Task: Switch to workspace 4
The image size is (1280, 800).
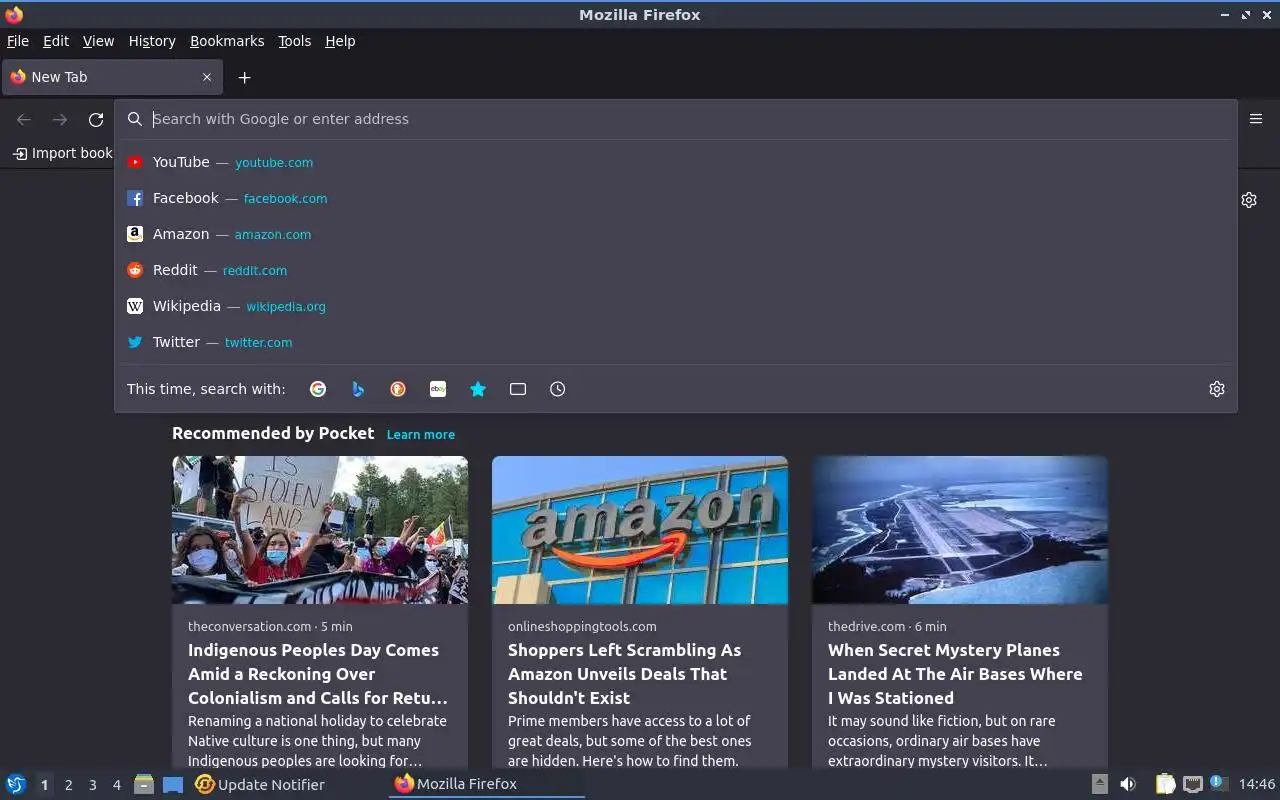Action: [116, 785]
